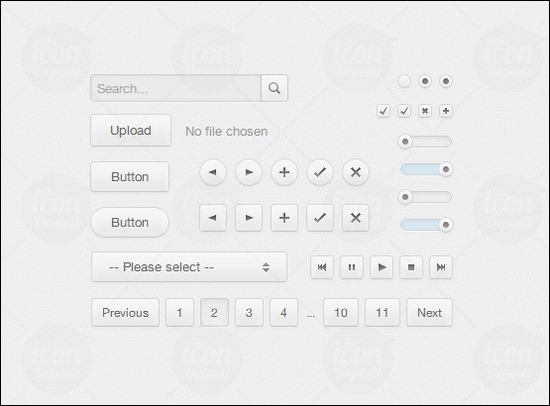The height and width of the screenshot is (406, 550).
Task: Click the magnifying glass search icon
Action: point(274,88)
